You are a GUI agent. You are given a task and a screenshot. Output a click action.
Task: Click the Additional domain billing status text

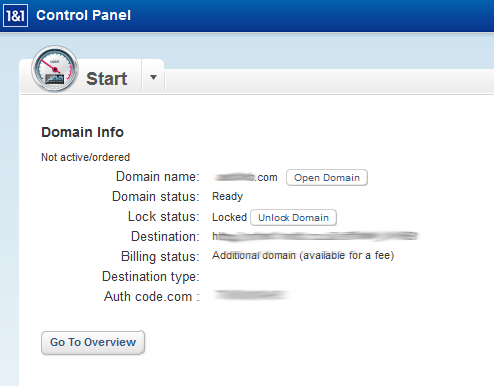coord(303,256)
